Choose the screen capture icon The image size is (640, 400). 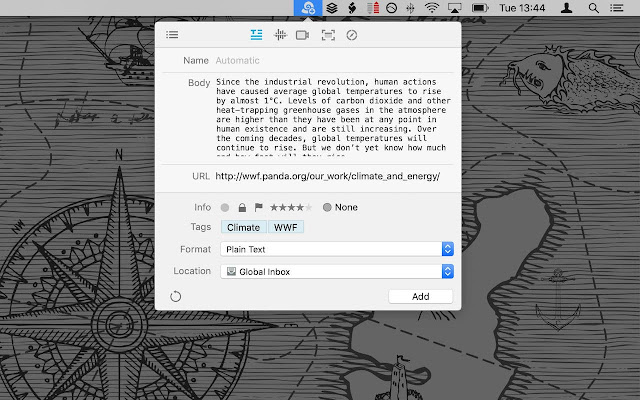point(327,35)
